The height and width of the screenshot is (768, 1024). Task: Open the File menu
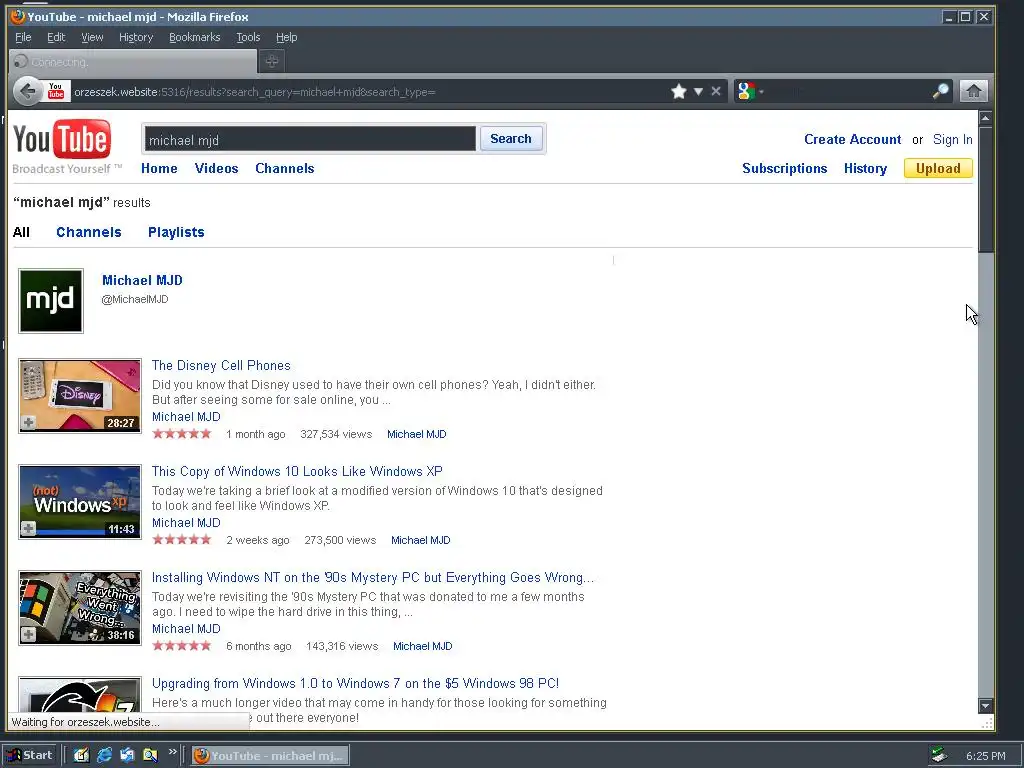(x=24, y=37)
